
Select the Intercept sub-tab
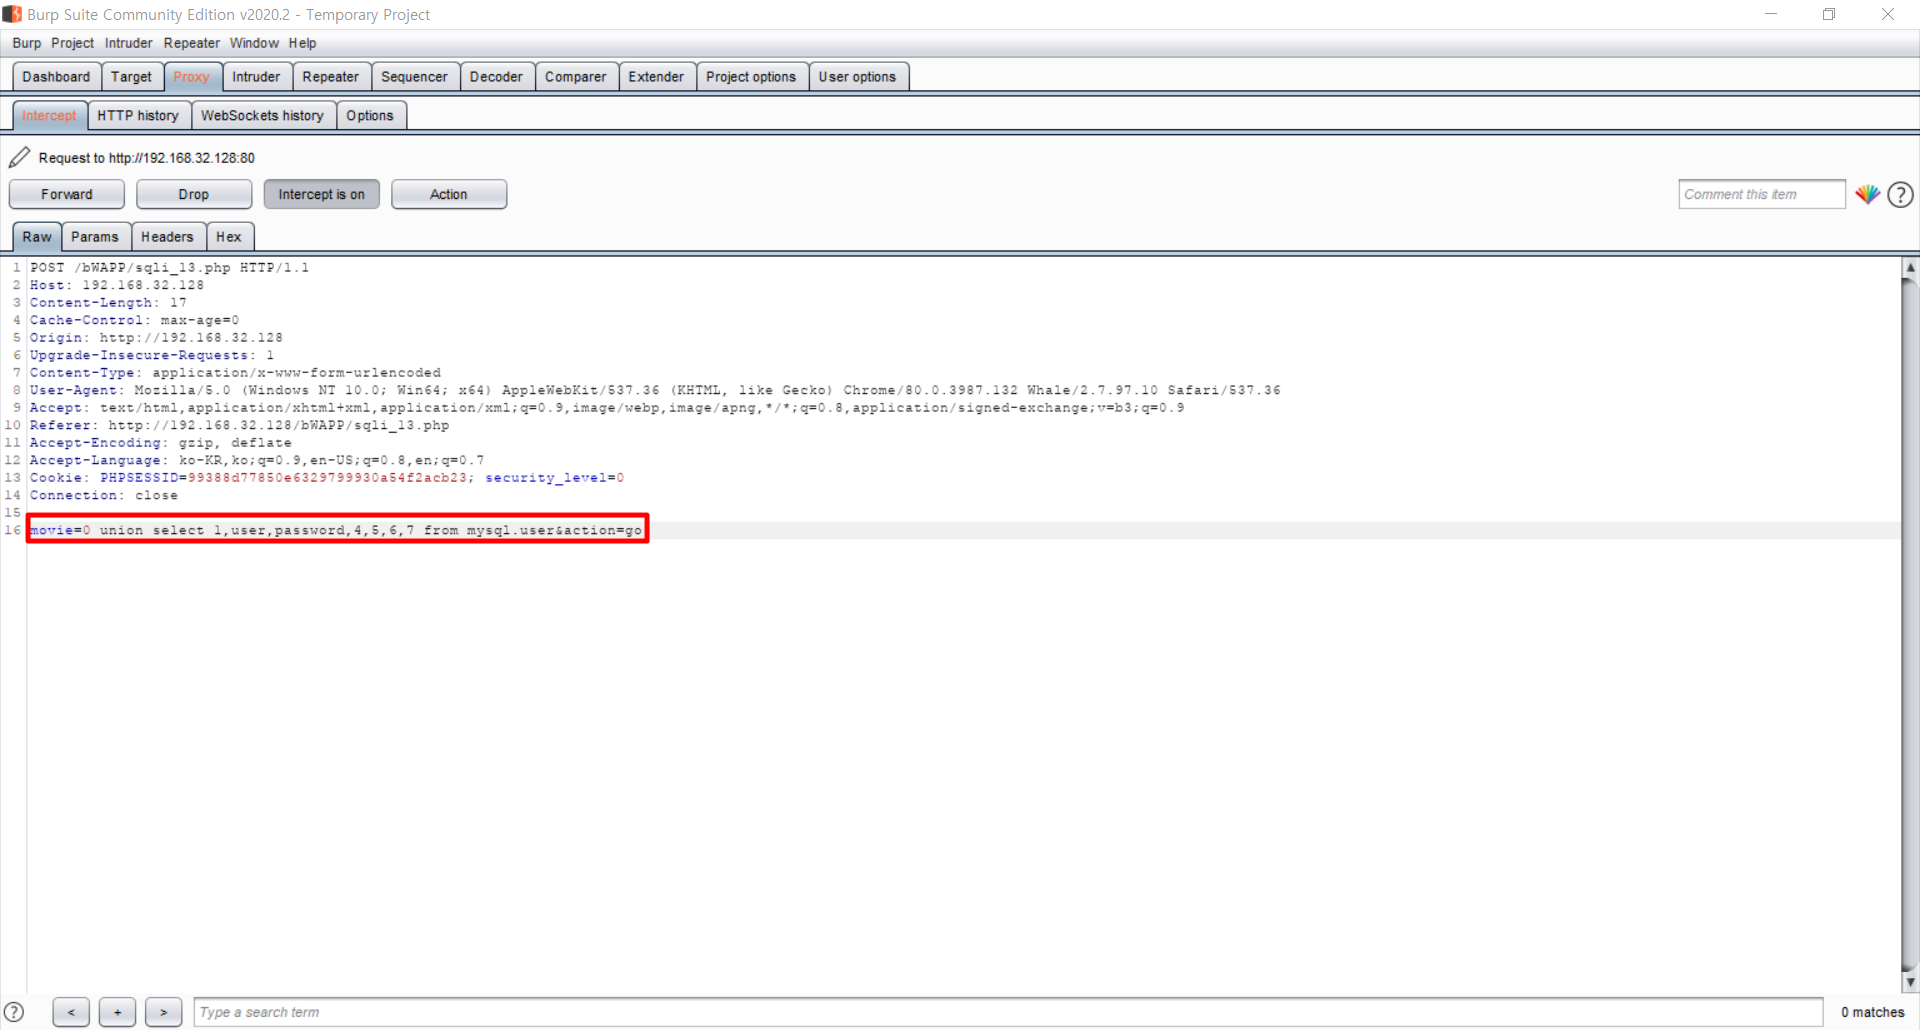(49, 116)
